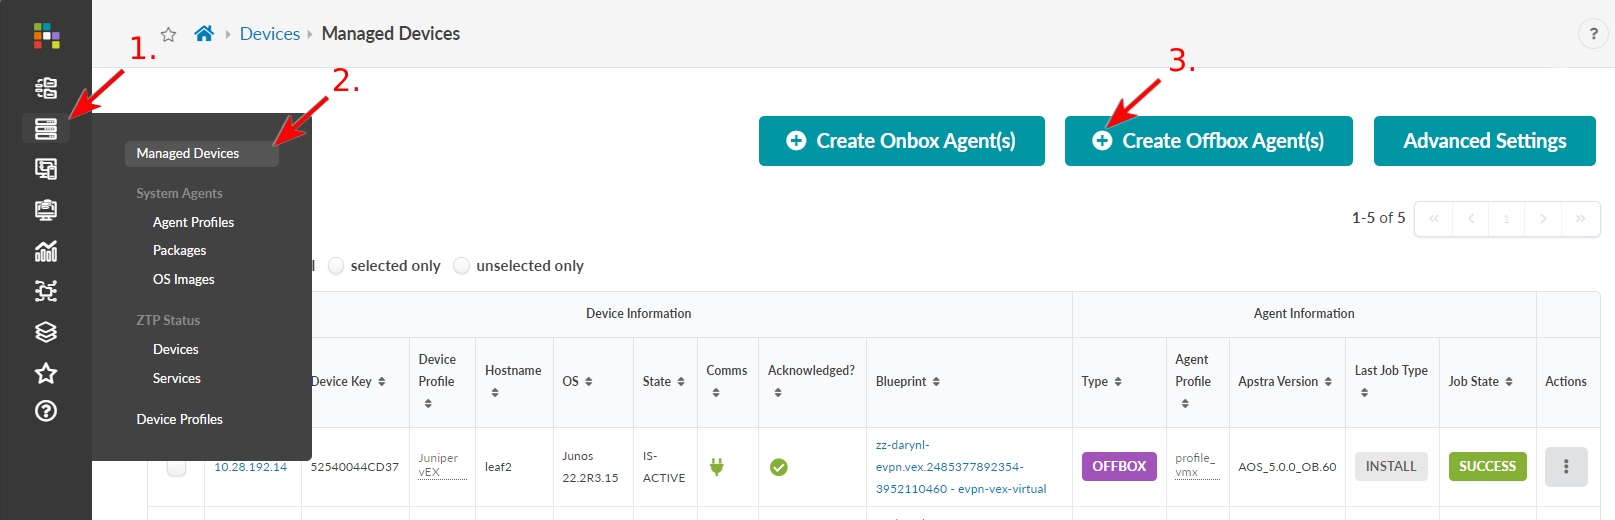This screenshot has height=520, width=1615.
Task: Open Agent Profiles in the submenu
Action: (x=193, y=222)
